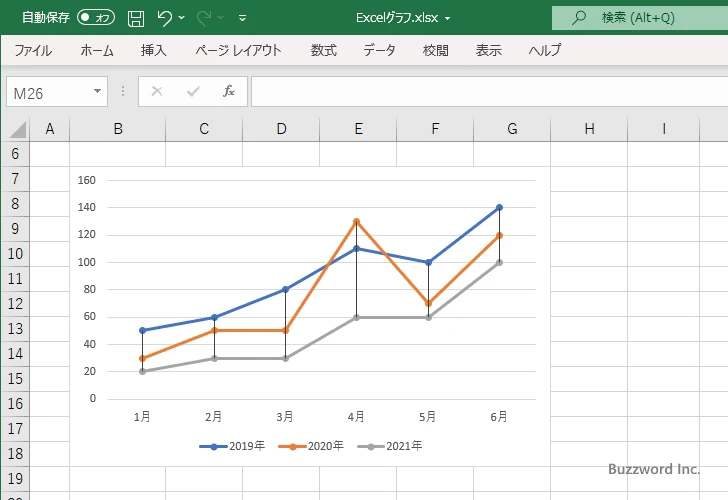Expand the Excelグラフ.xlsx file name dropdown
This screenshot has width=728, height=500.
pyautogui.click(x=448, y=19)
